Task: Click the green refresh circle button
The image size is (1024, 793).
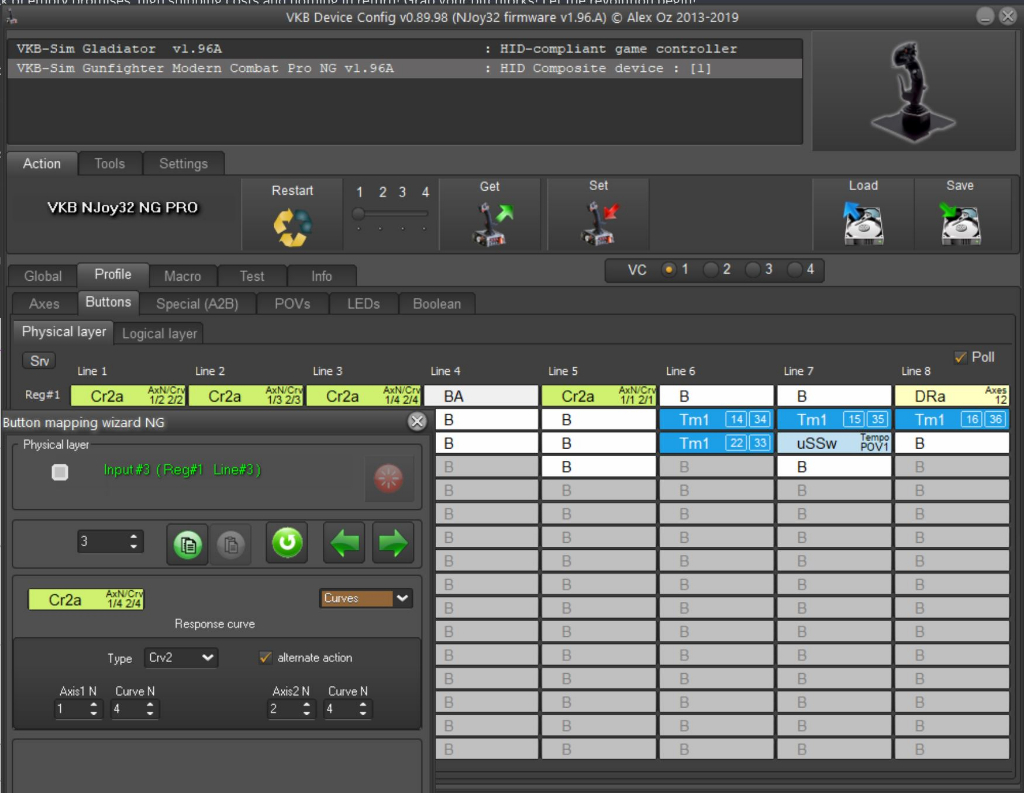Action: tap(287, 542)
